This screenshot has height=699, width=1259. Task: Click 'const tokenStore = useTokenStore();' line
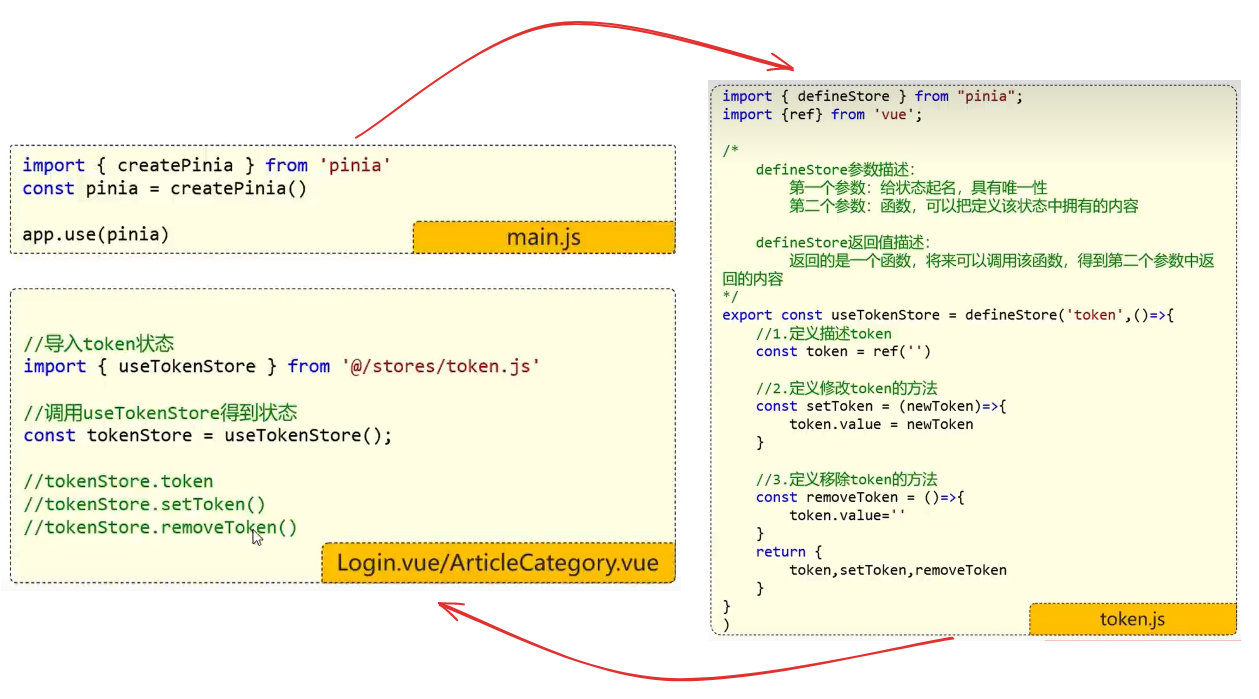[x=207, y=436]
